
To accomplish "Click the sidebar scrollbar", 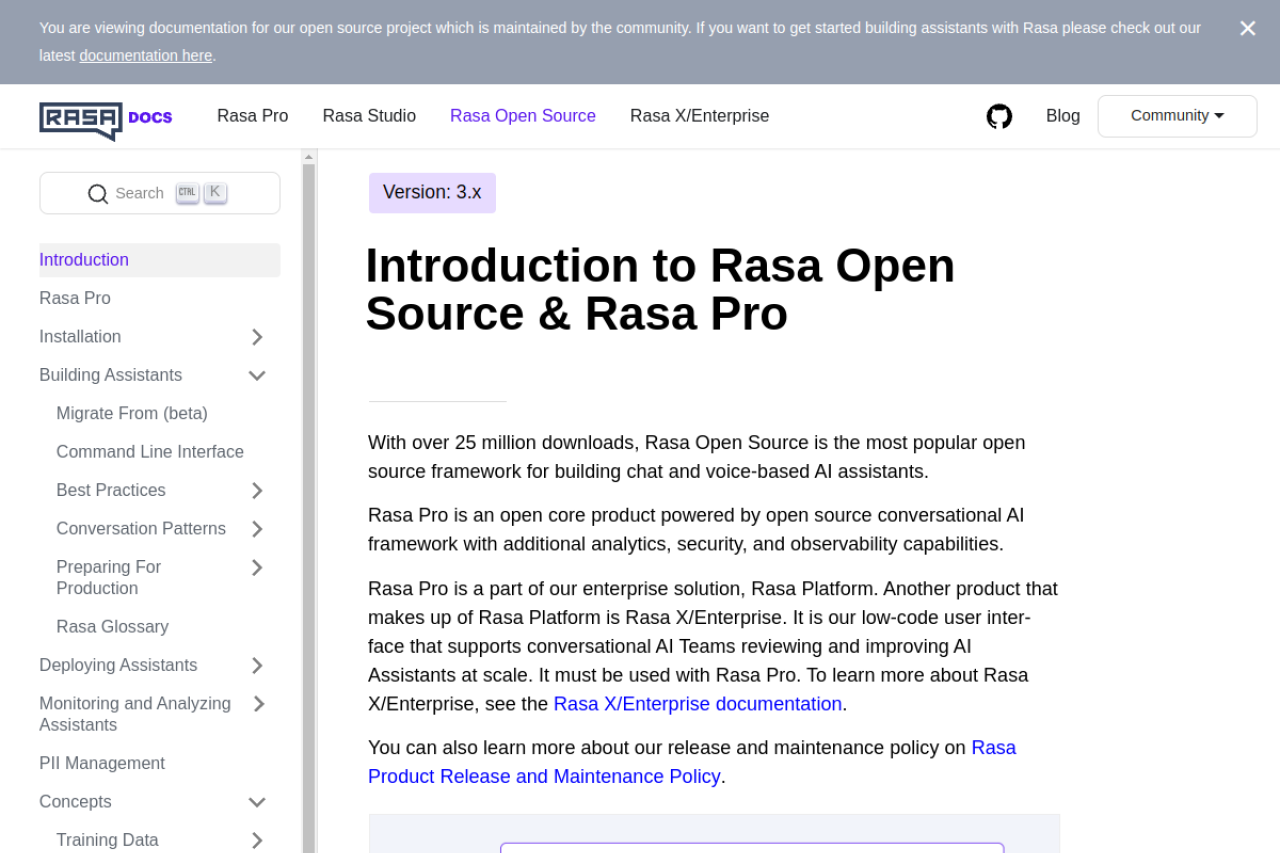I will pyautogui.click(x=309, y=508).
